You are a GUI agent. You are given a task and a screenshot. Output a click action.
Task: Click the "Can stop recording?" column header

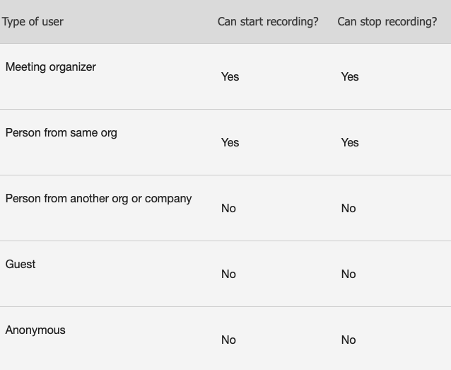387,22
